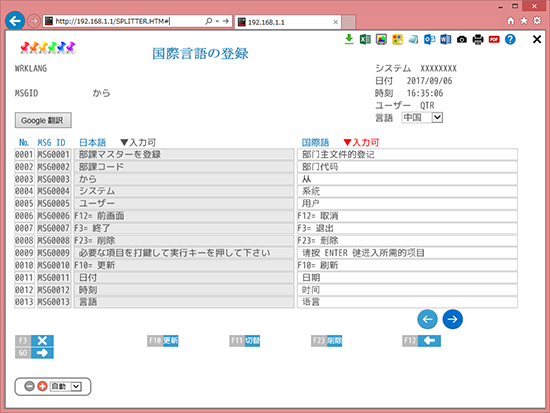Click the address bar go arrow
Image resolution: width=550 pixels, height=413 pixels.
point(226,21)
